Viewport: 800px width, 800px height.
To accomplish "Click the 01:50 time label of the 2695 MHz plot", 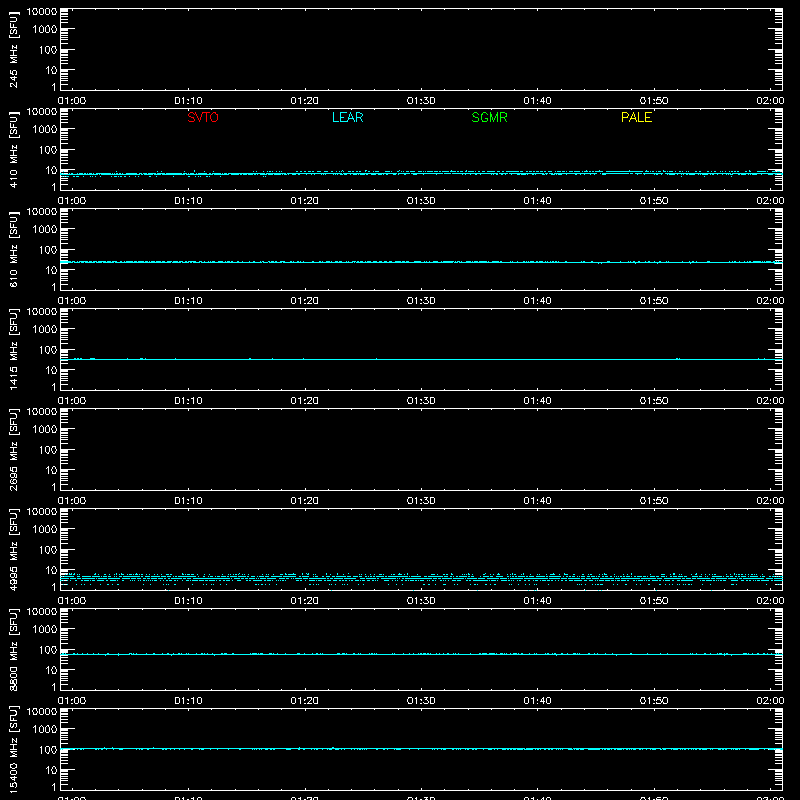I will pyautogui.click(x=654, y=501).
